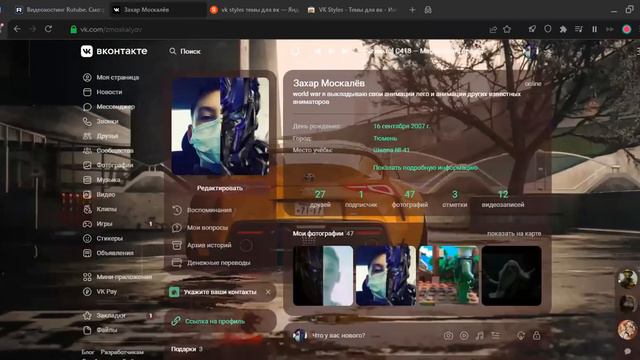
Task: Click the Стикеры smiley icon
Action: (87, 238)
